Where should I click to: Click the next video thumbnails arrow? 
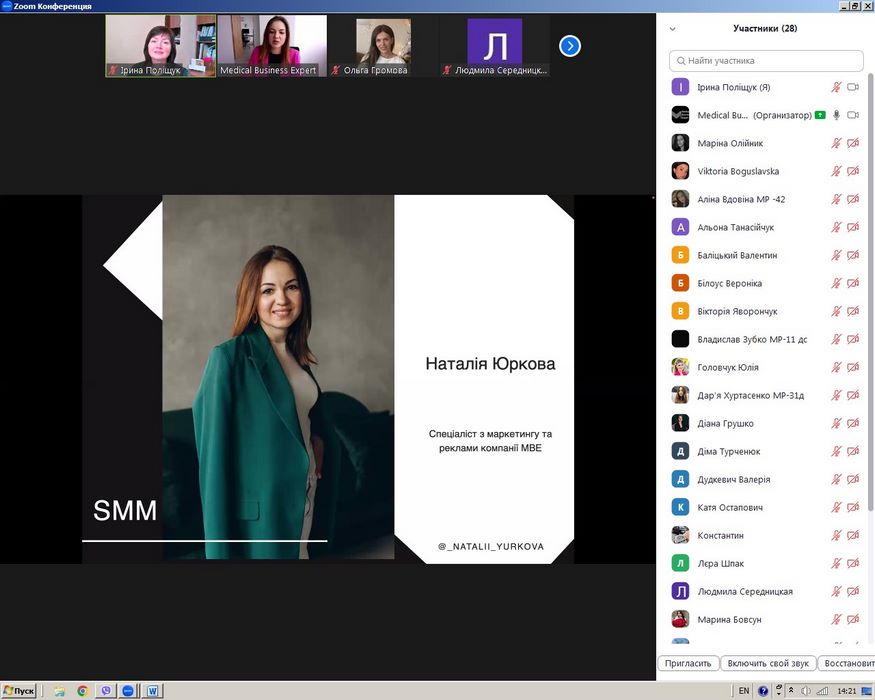tap(570, 46)
